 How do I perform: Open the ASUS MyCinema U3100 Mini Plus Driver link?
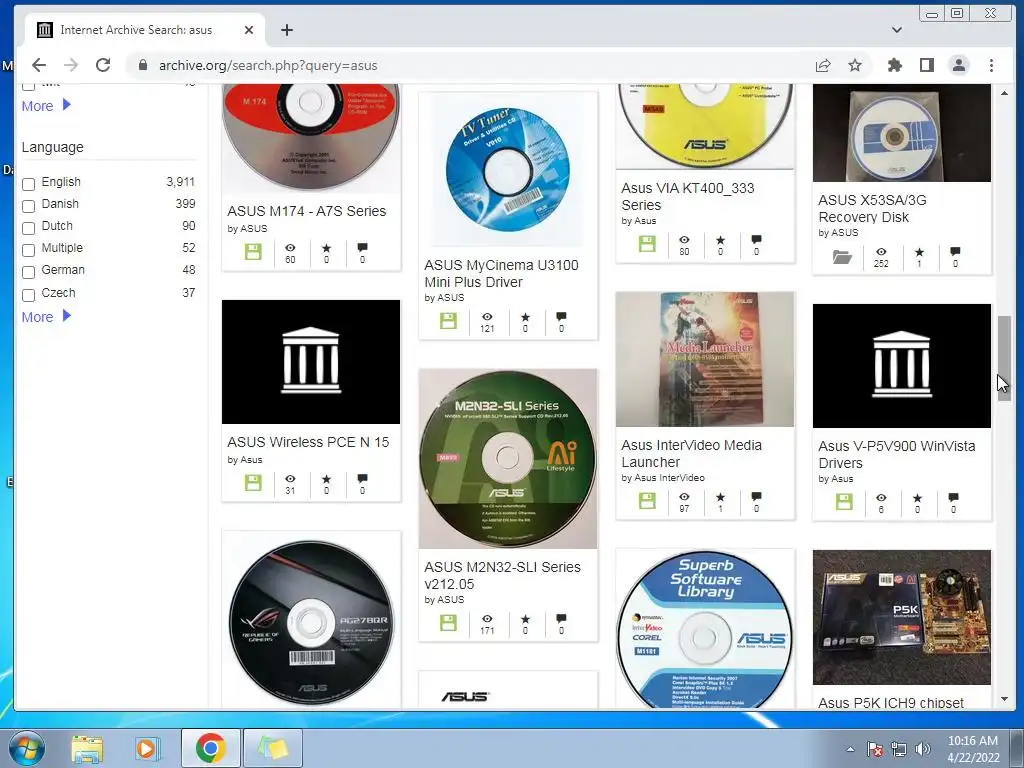(x=501, y=274)
